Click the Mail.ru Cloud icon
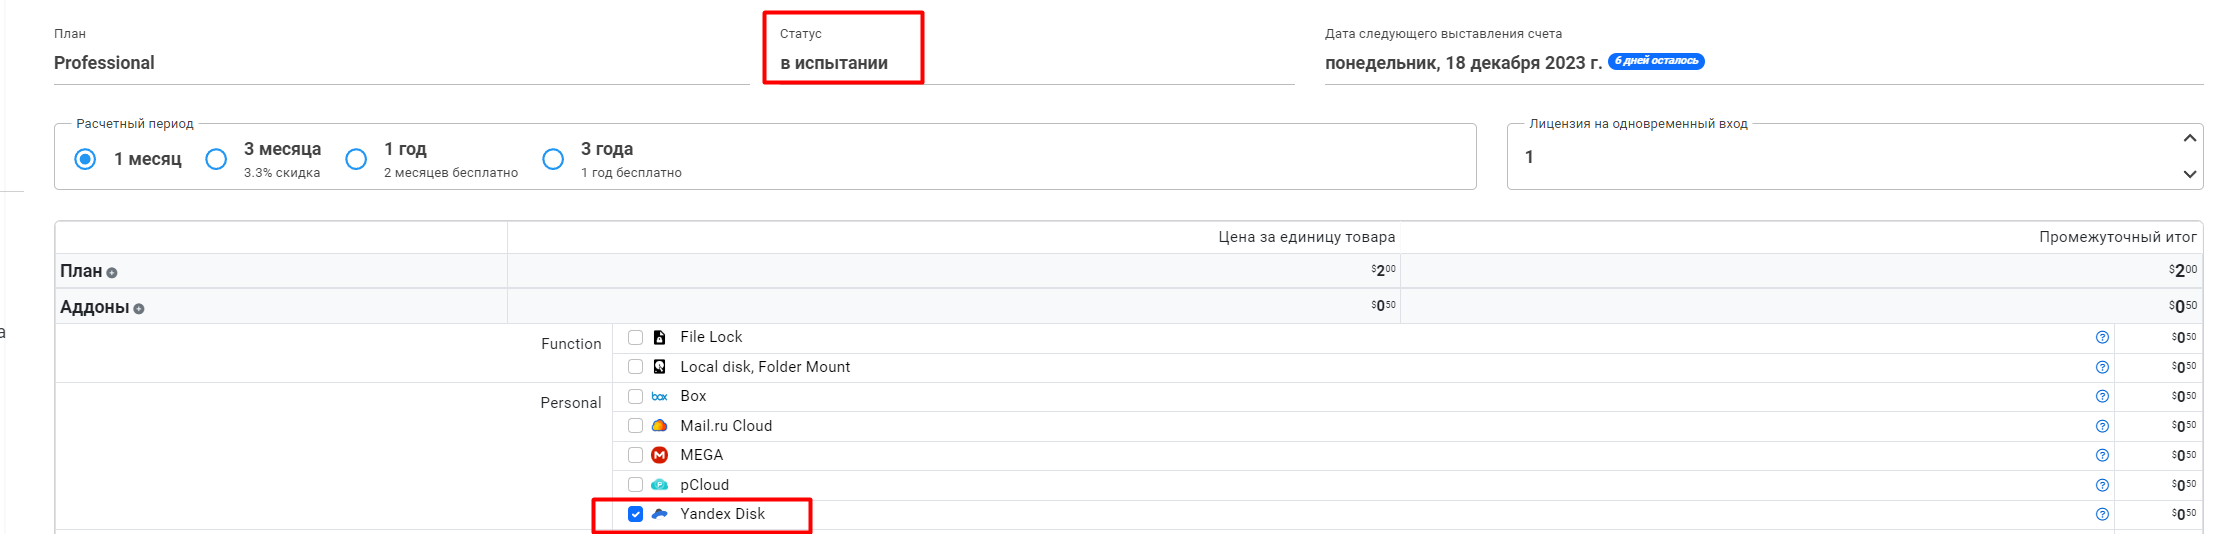The image size is (2236, 534). [x=659, y=426]
